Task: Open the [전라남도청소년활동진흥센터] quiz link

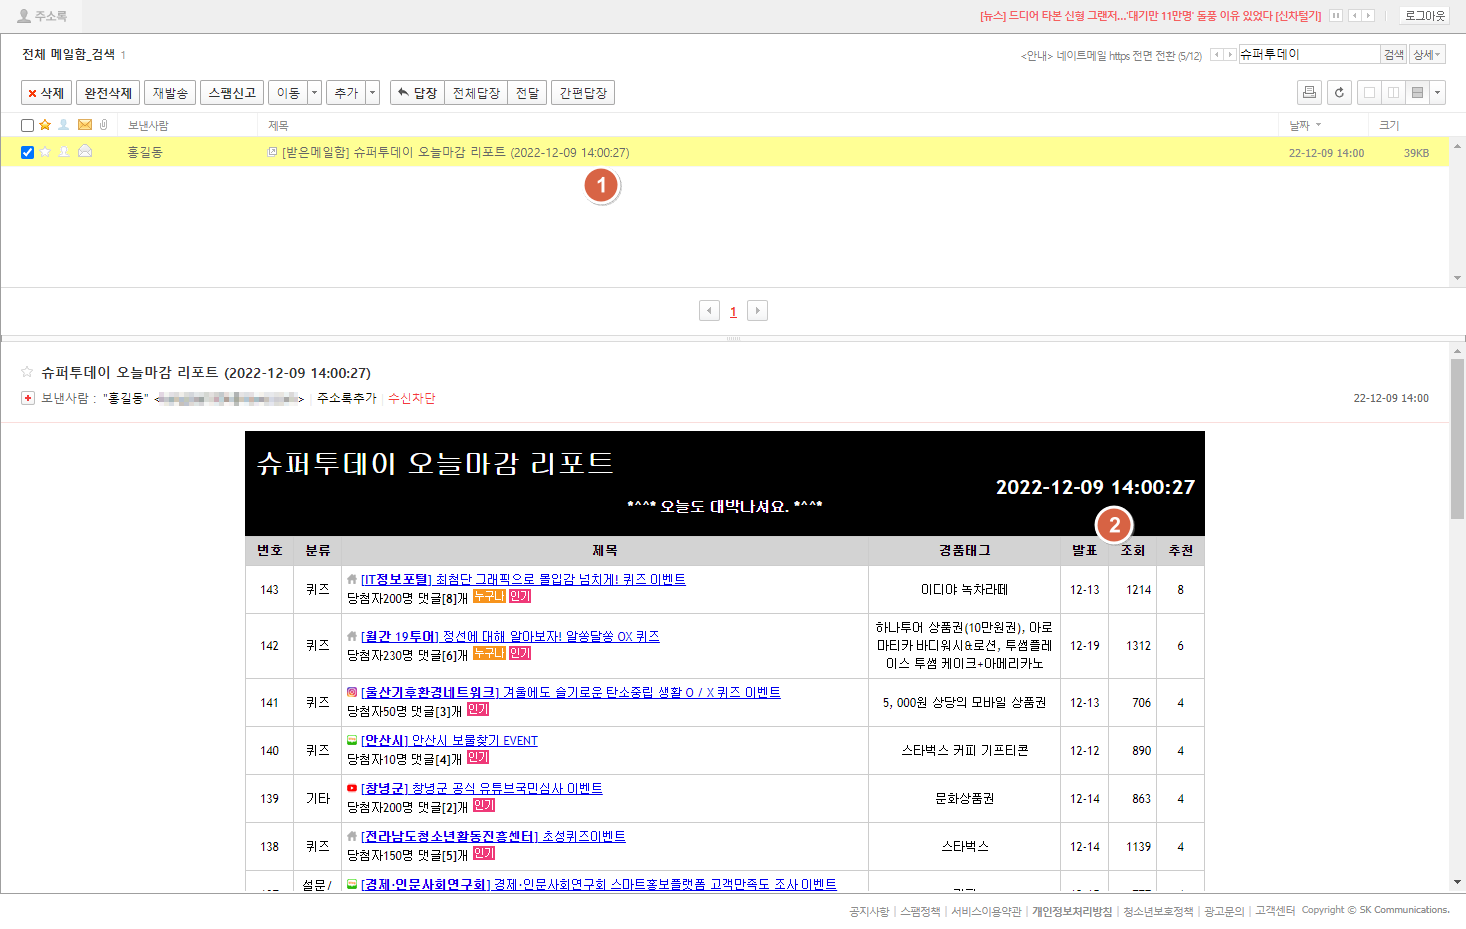Action: [493, 836]
